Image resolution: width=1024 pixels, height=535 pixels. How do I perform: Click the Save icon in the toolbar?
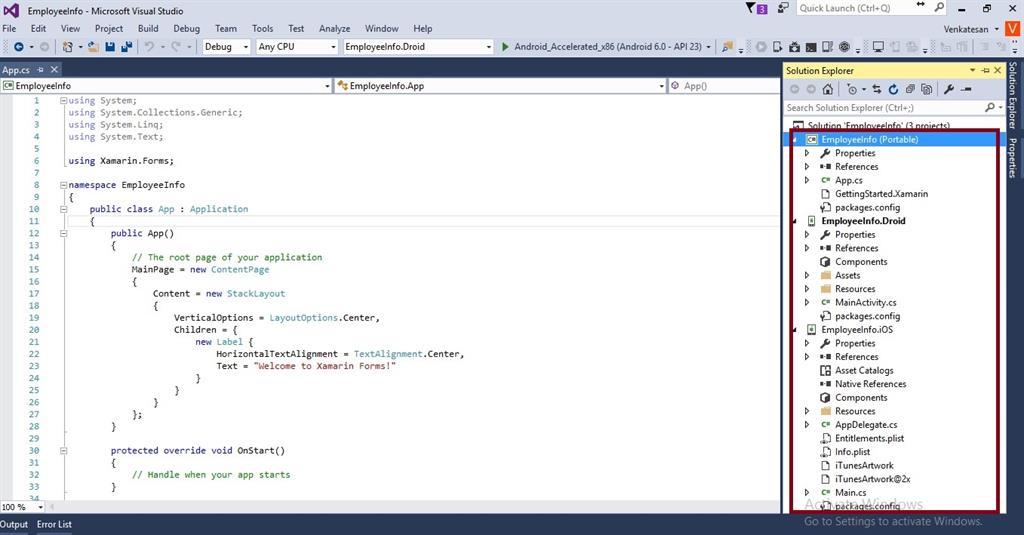(x=110, y=47)
